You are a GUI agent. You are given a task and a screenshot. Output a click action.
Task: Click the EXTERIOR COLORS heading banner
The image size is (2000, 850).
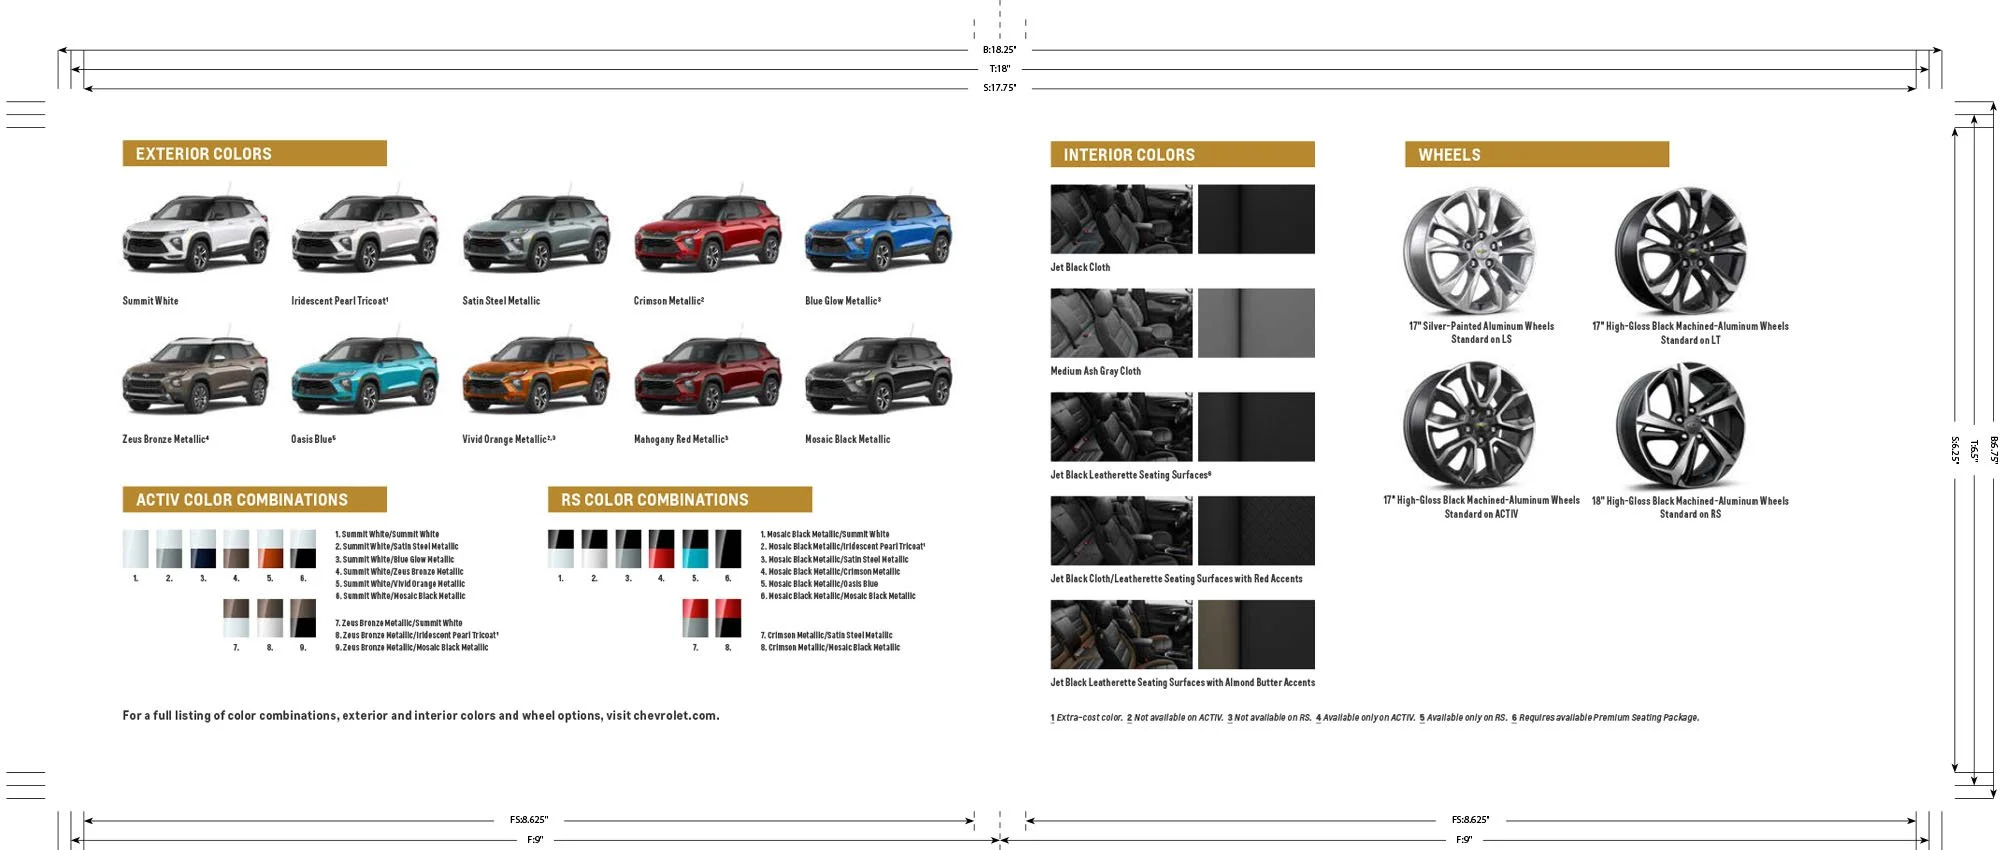pyautogui.click(x=255, y=154)
